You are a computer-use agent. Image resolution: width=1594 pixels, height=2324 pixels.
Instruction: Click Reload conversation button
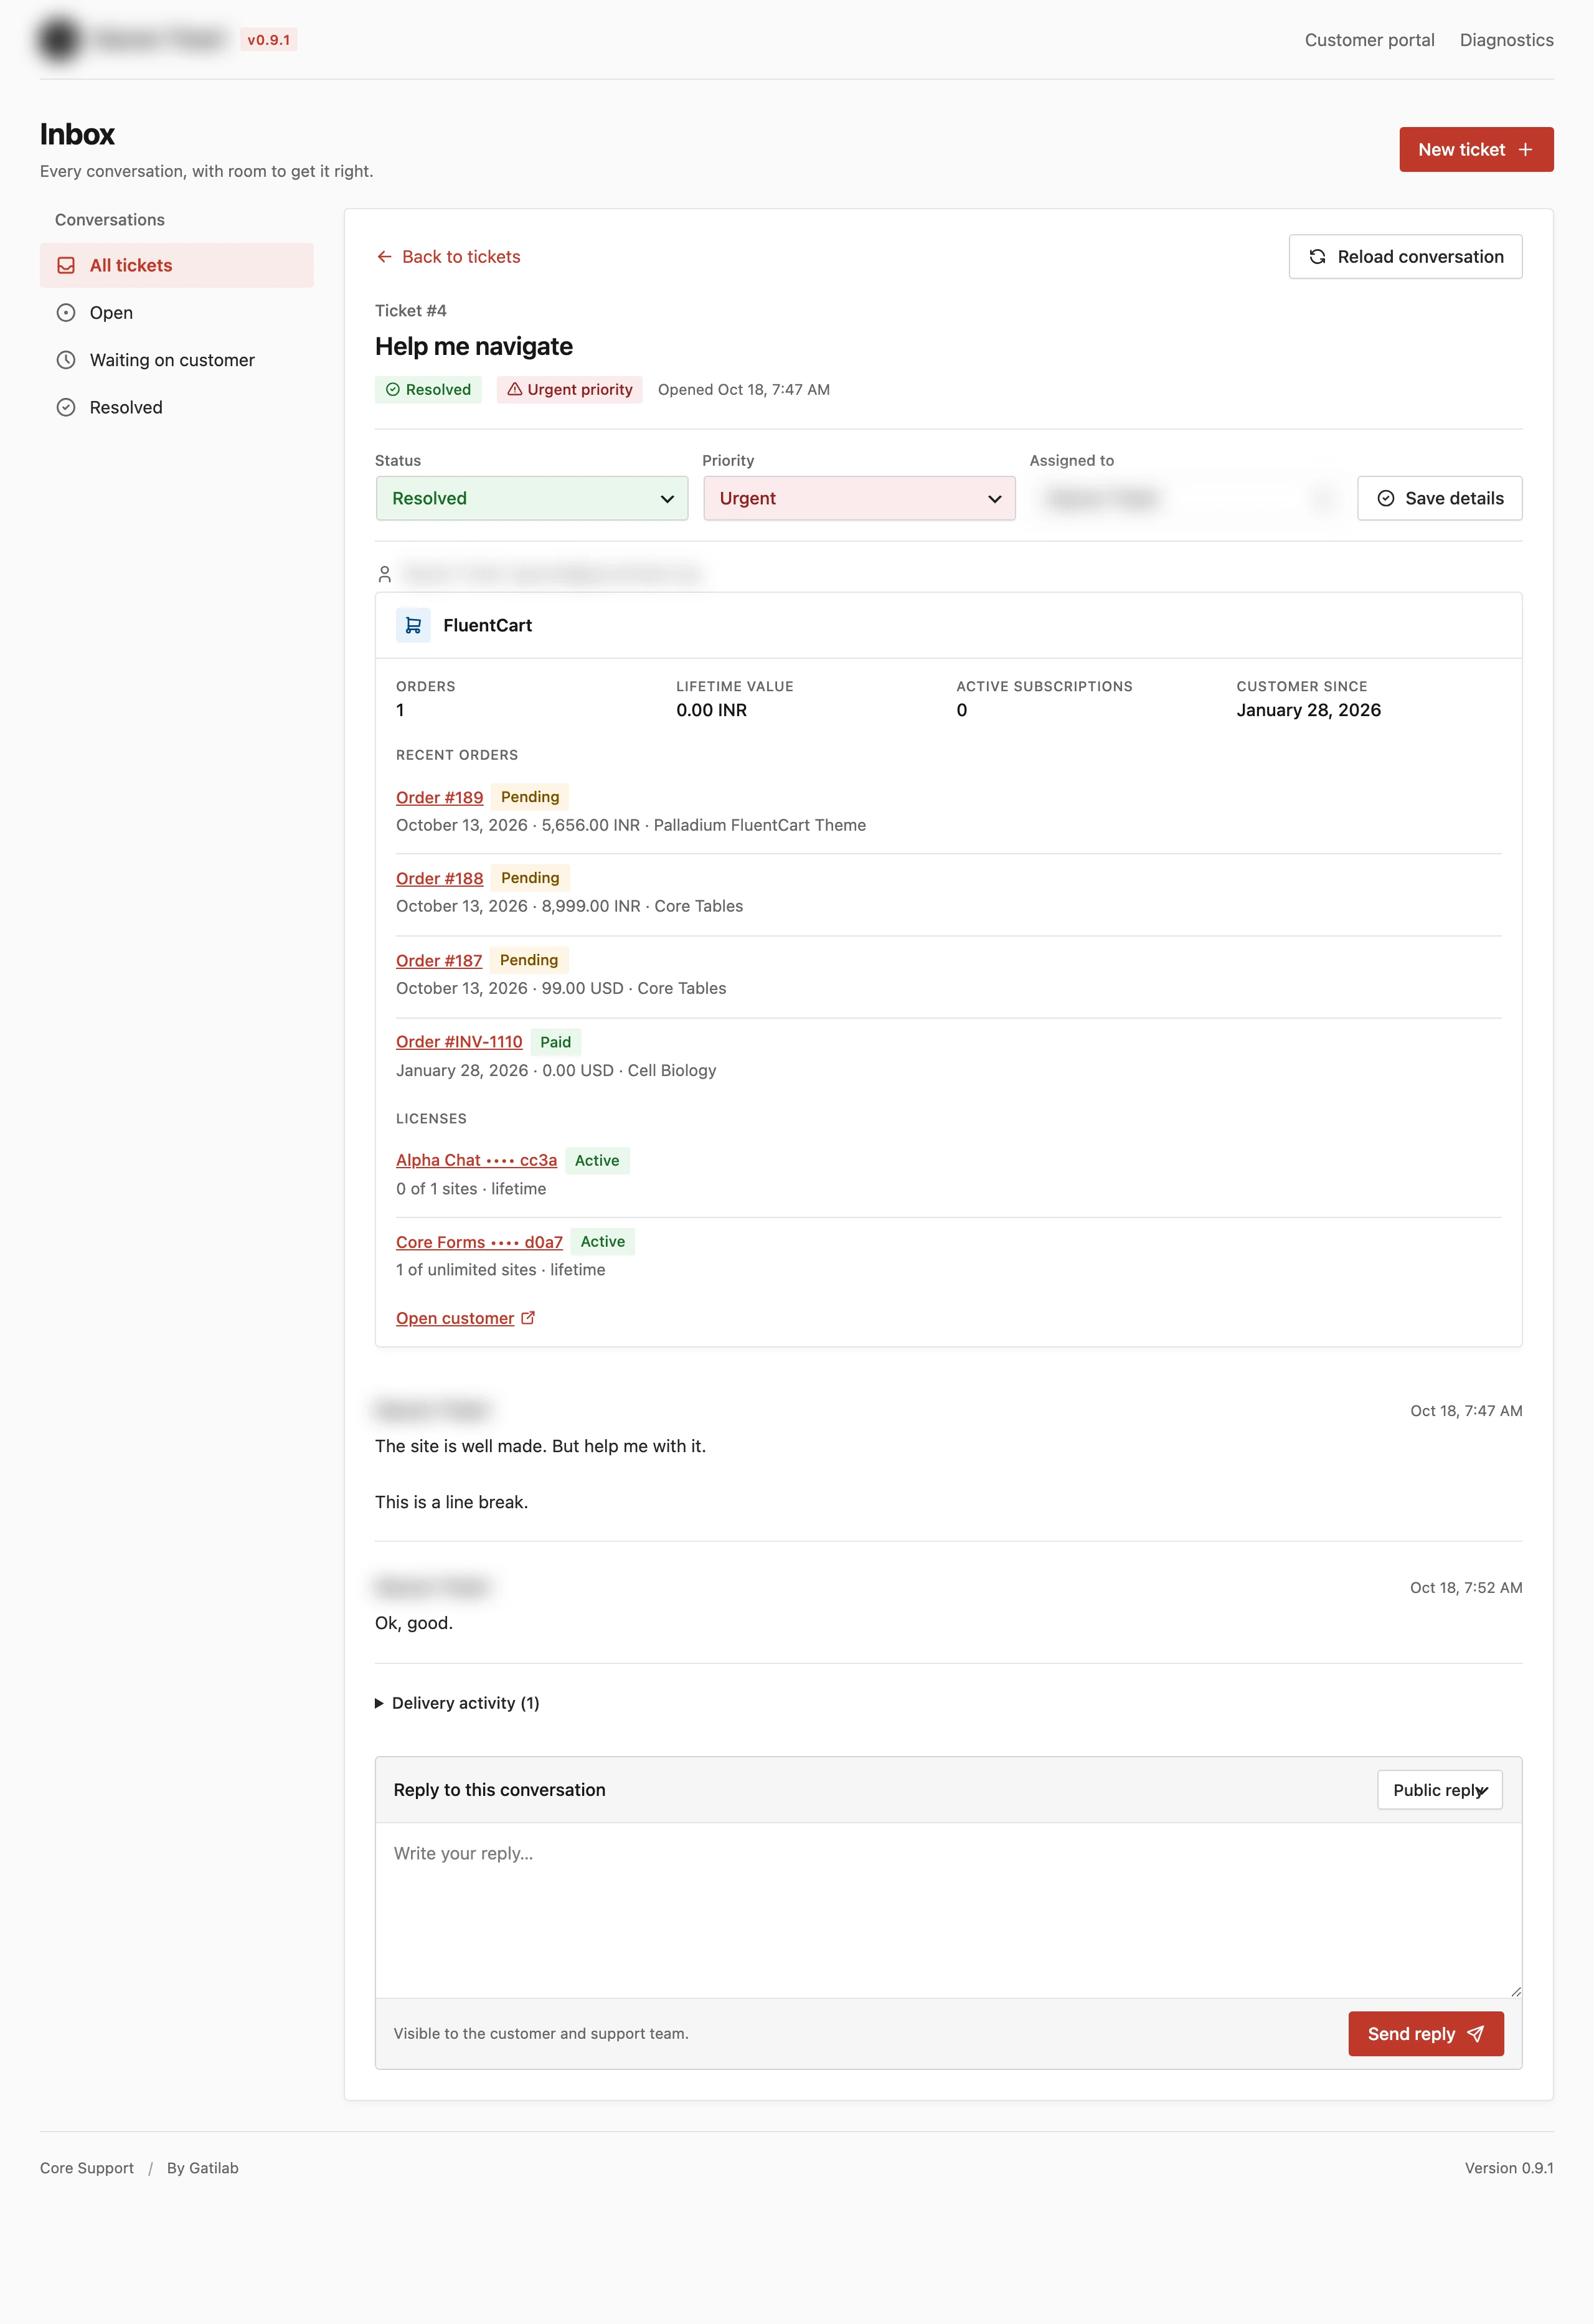pos(1405,257)
